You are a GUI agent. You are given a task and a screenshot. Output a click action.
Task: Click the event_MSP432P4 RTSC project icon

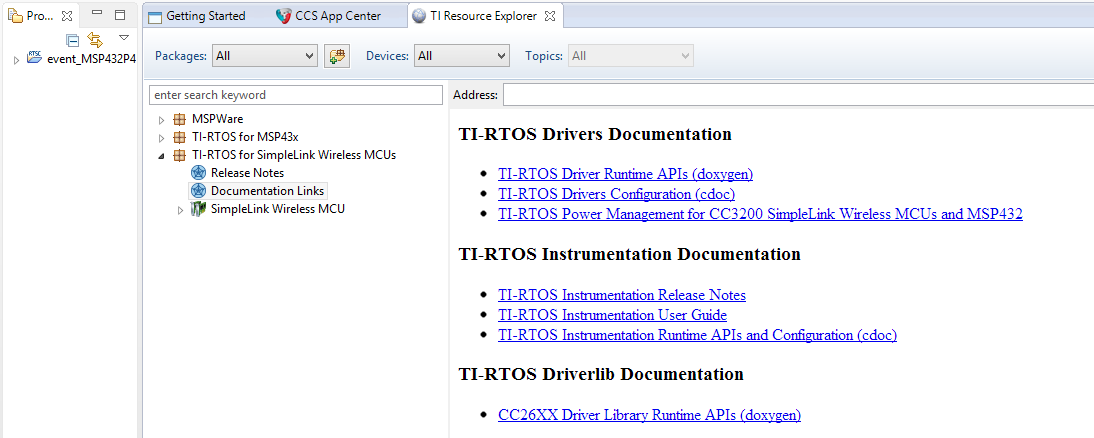[x=34, y=57]
